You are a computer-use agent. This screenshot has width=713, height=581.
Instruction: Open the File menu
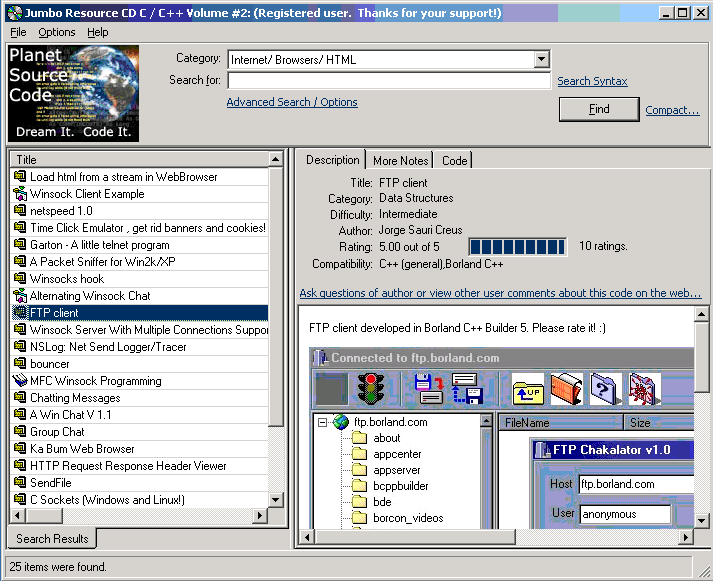point(18,32)
